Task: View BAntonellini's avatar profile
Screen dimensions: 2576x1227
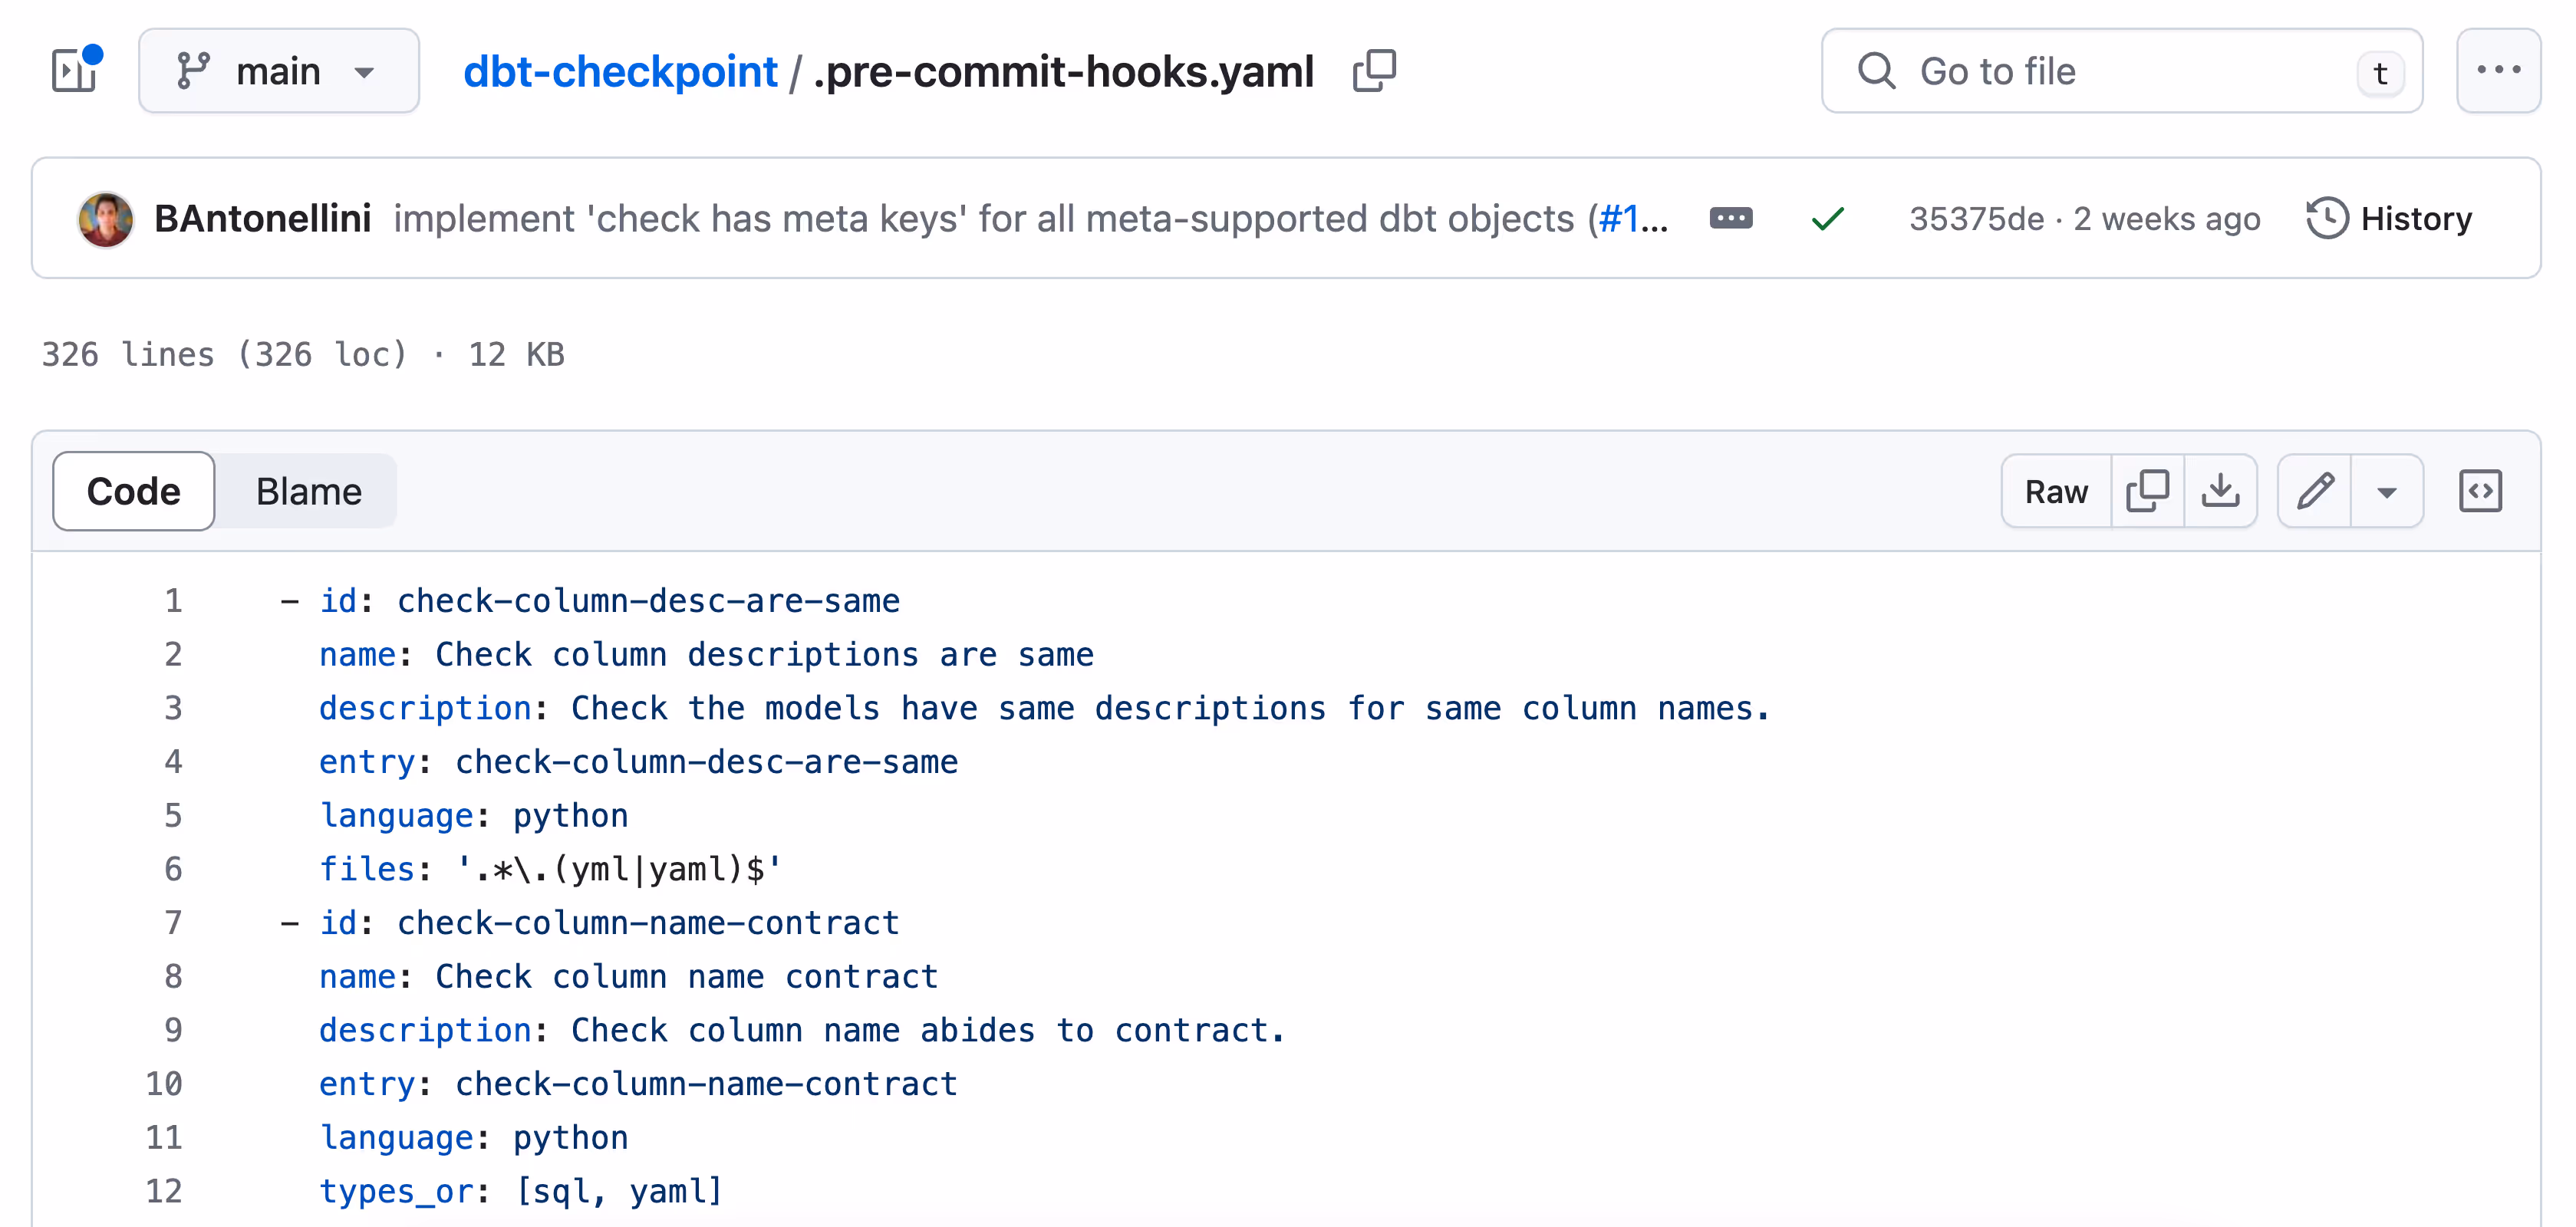Action: (105, 218)
